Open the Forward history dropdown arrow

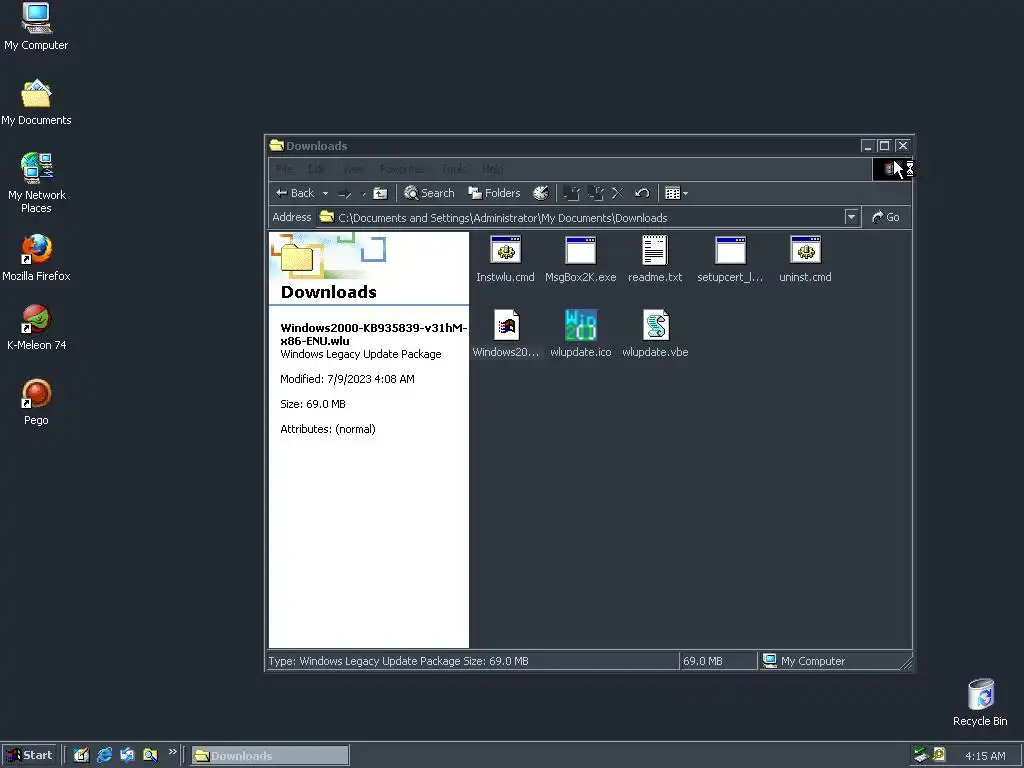(x=363, y=193)
